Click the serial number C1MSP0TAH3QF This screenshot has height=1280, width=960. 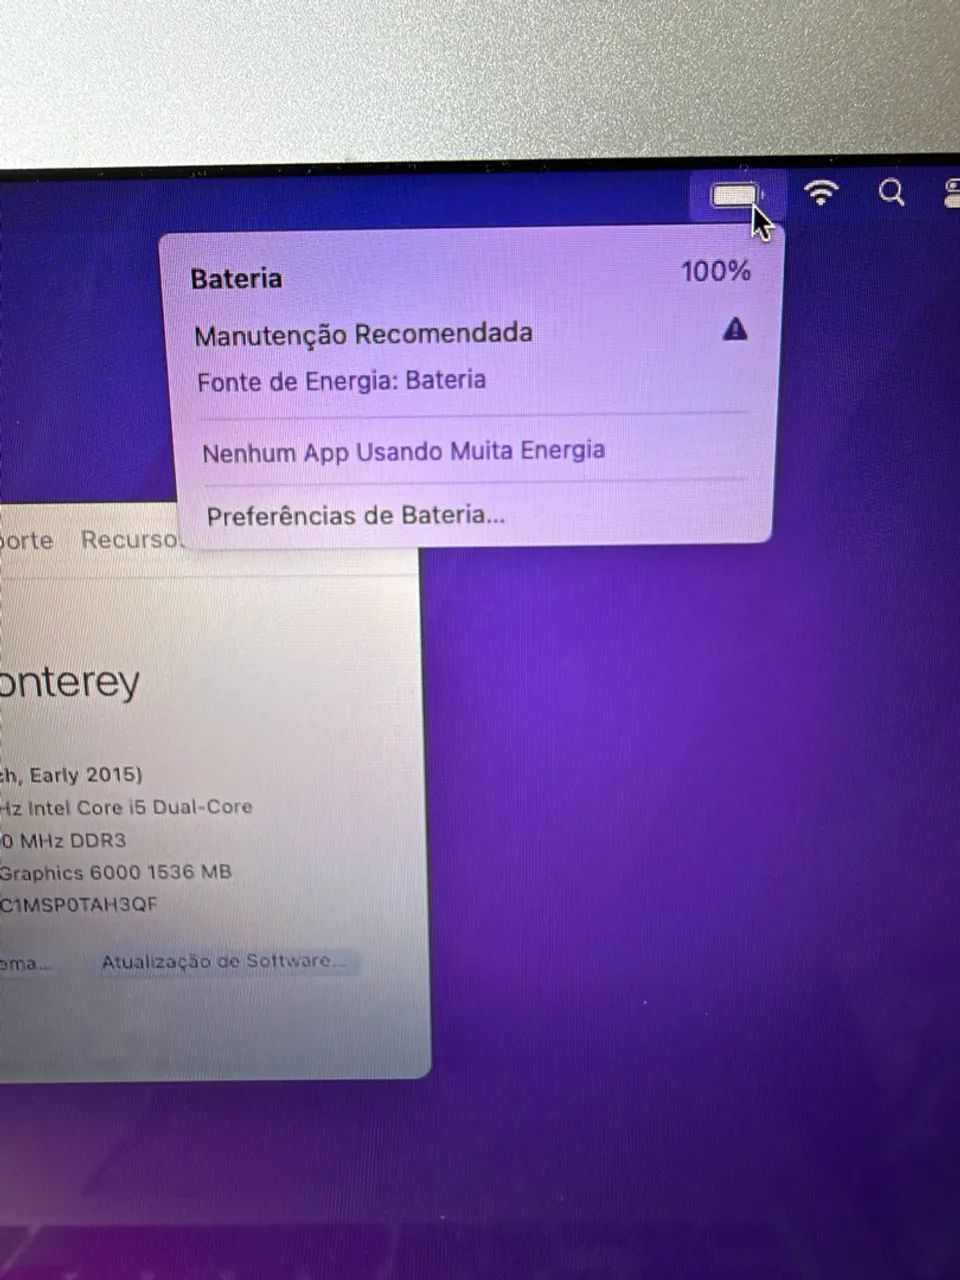click(x=79, y=905)
